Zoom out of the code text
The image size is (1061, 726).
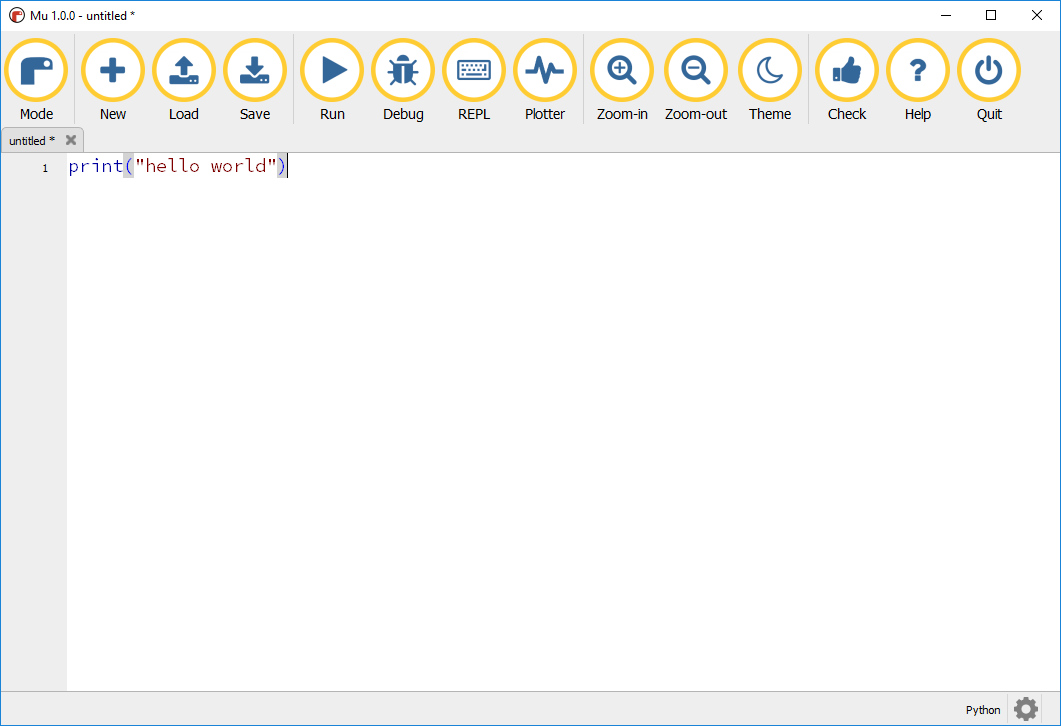coord(695,70)
